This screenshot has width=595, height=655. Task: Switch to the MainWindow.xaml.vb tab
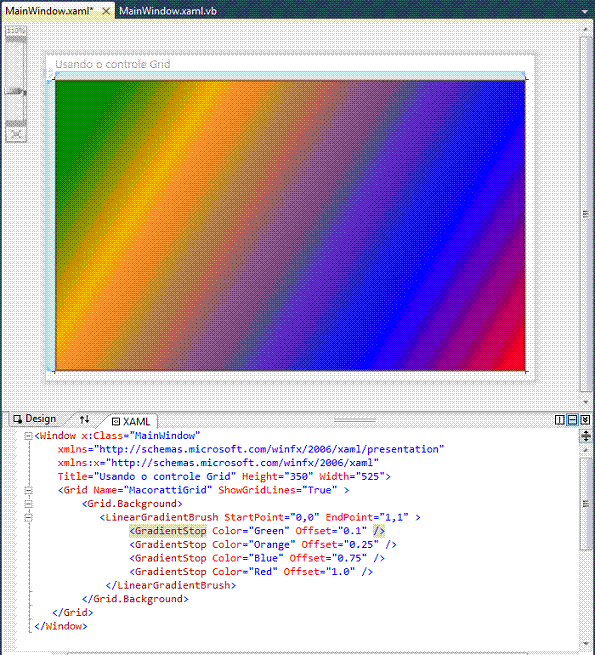(x=168, y=11)
